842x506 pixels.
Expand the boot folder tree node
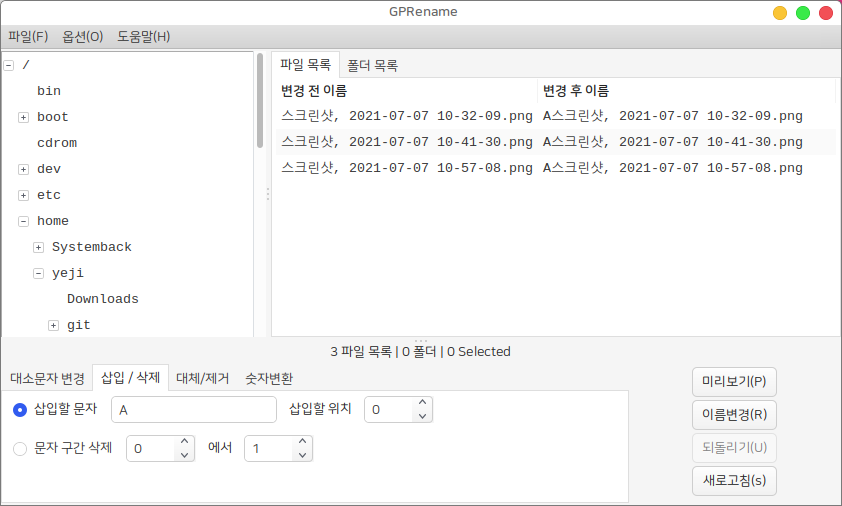(23, 118)
